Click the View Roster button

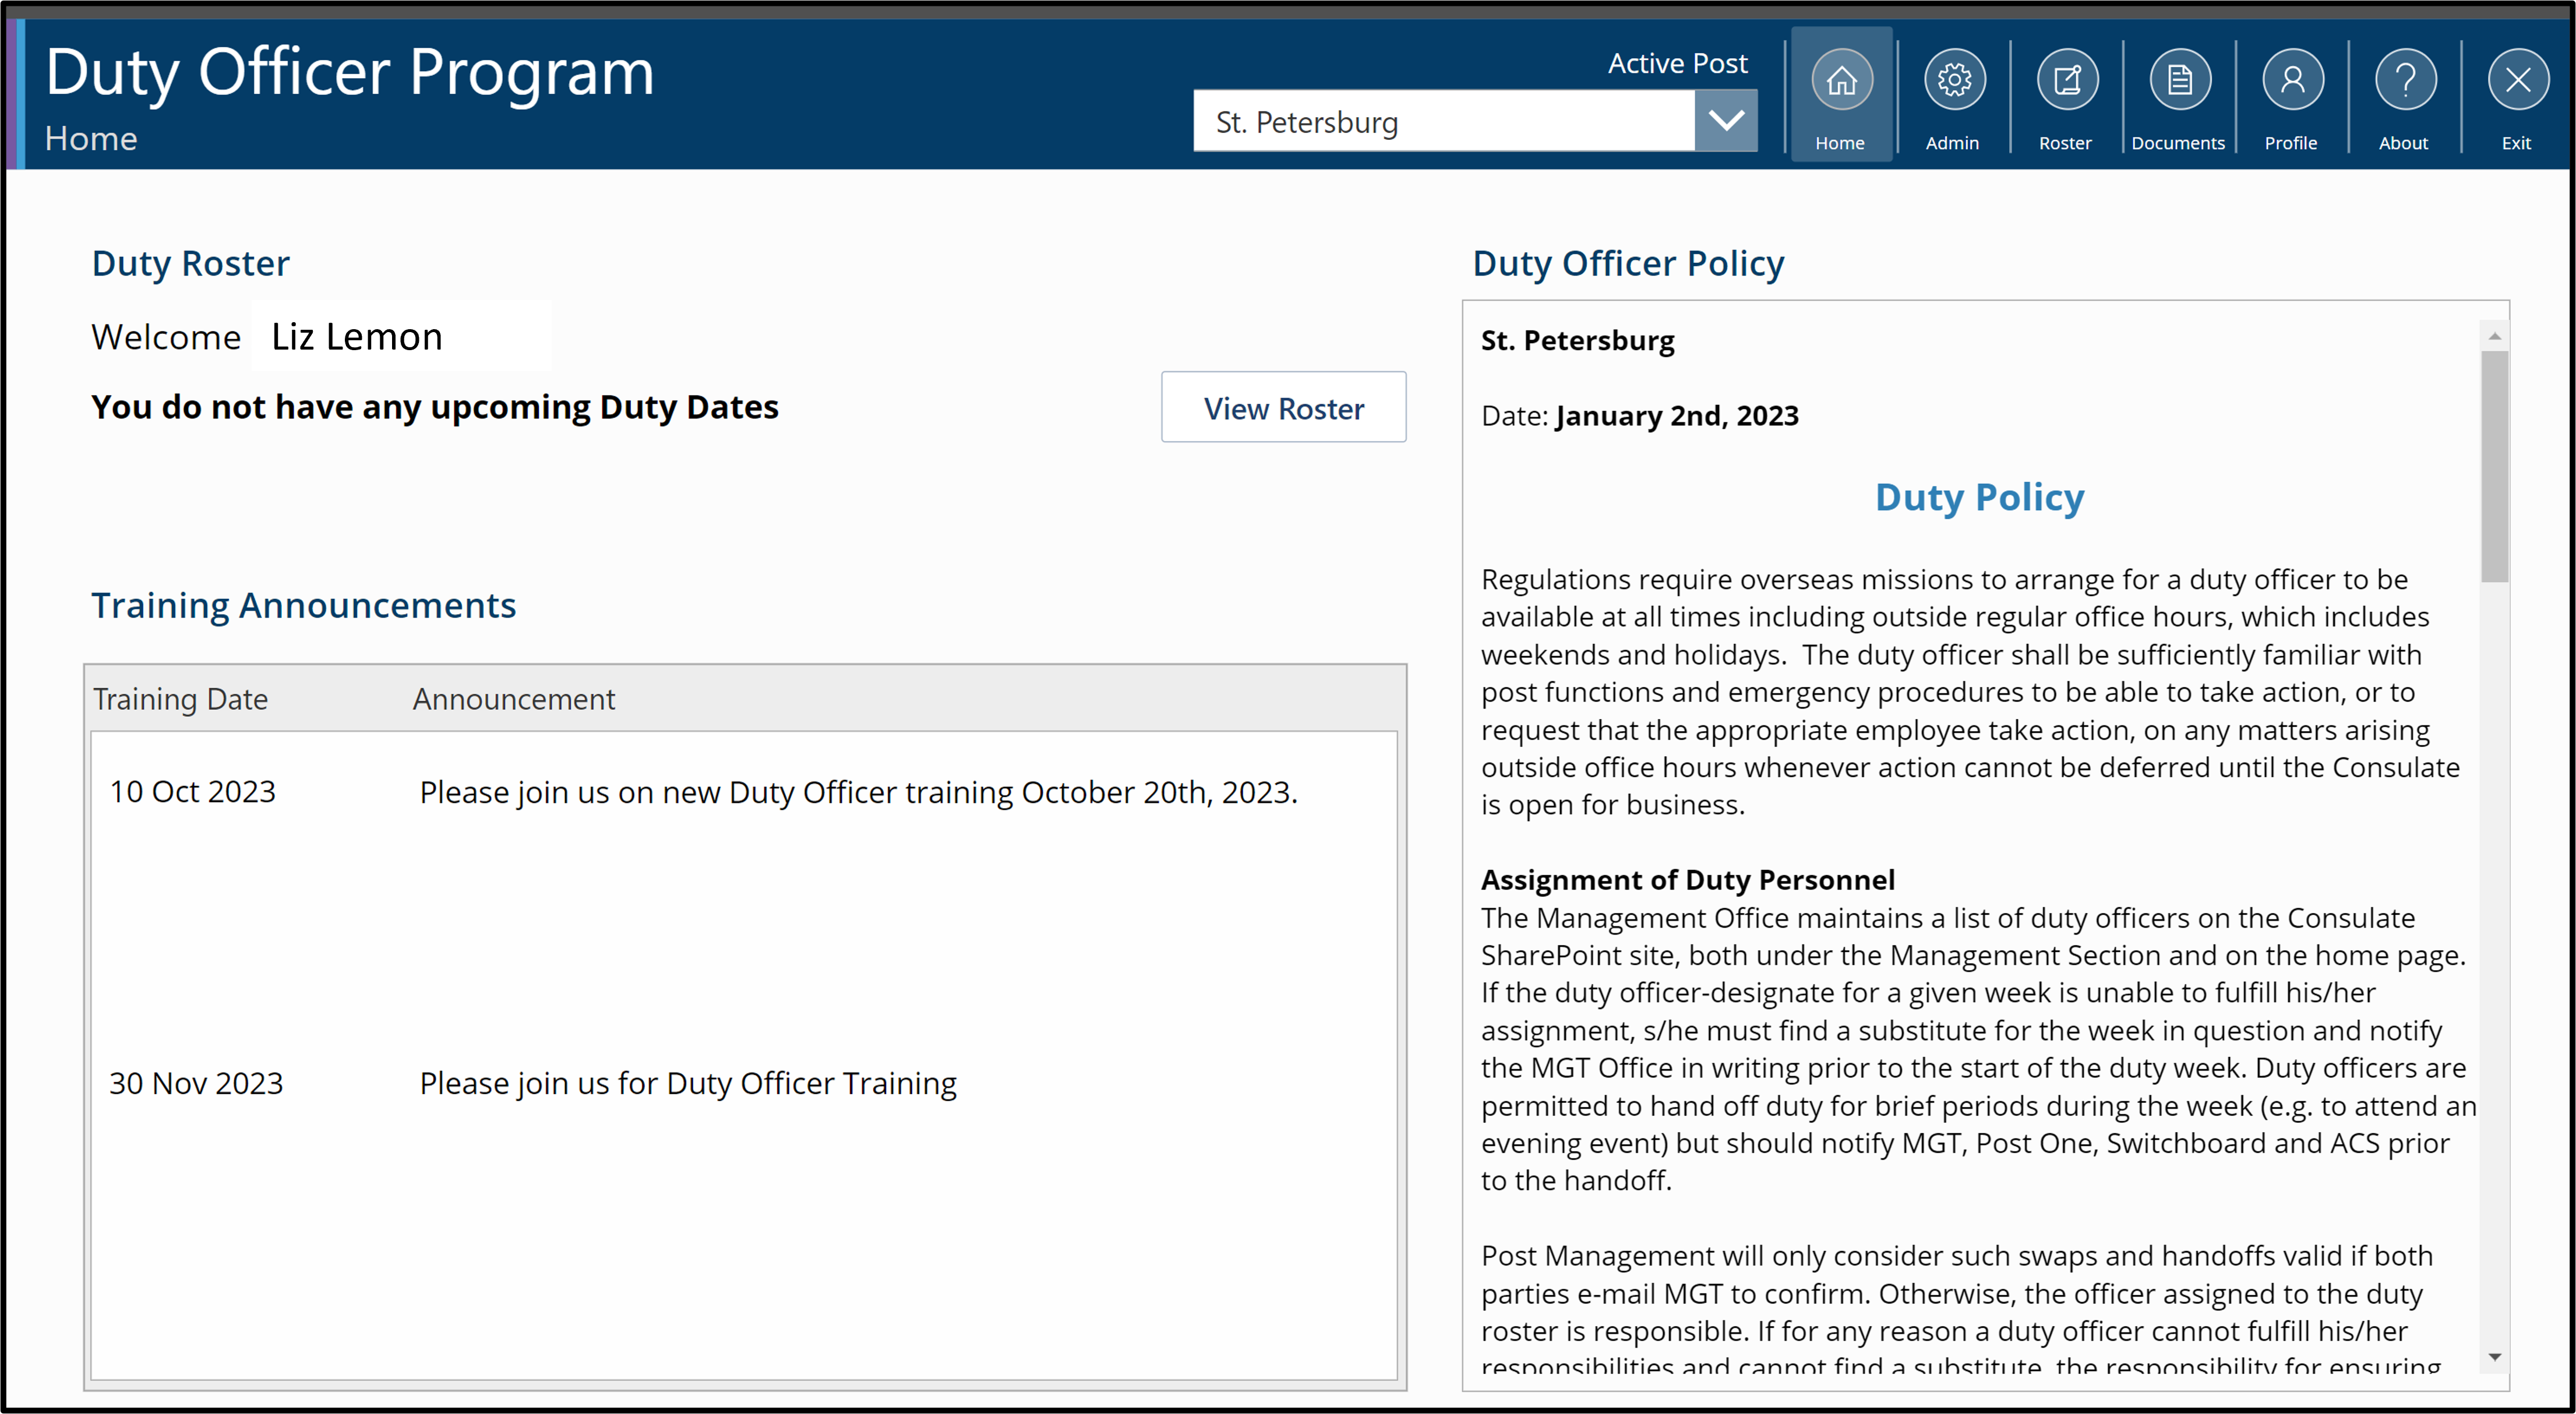pyautogui.click(x=1283, y=408)
